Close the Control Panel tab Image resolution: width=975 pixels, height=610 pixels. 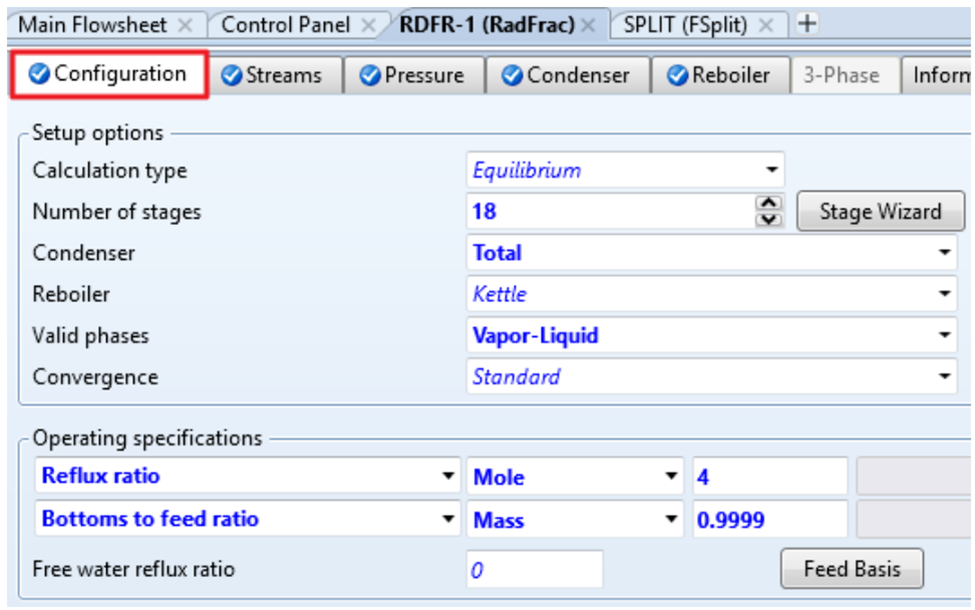pyautogui.click(x=368, y=25)
